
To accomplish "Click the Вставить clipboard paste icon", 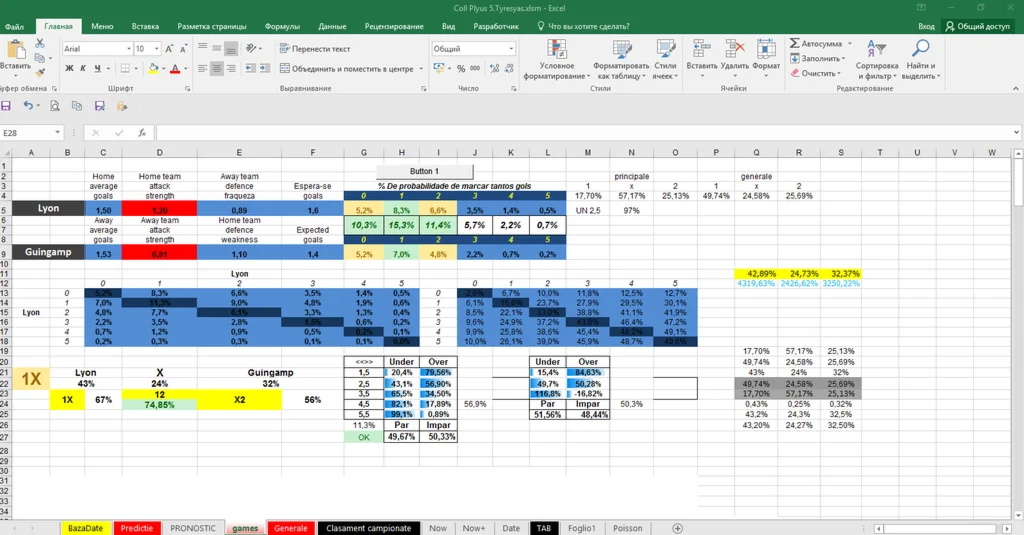I will 15,49.
